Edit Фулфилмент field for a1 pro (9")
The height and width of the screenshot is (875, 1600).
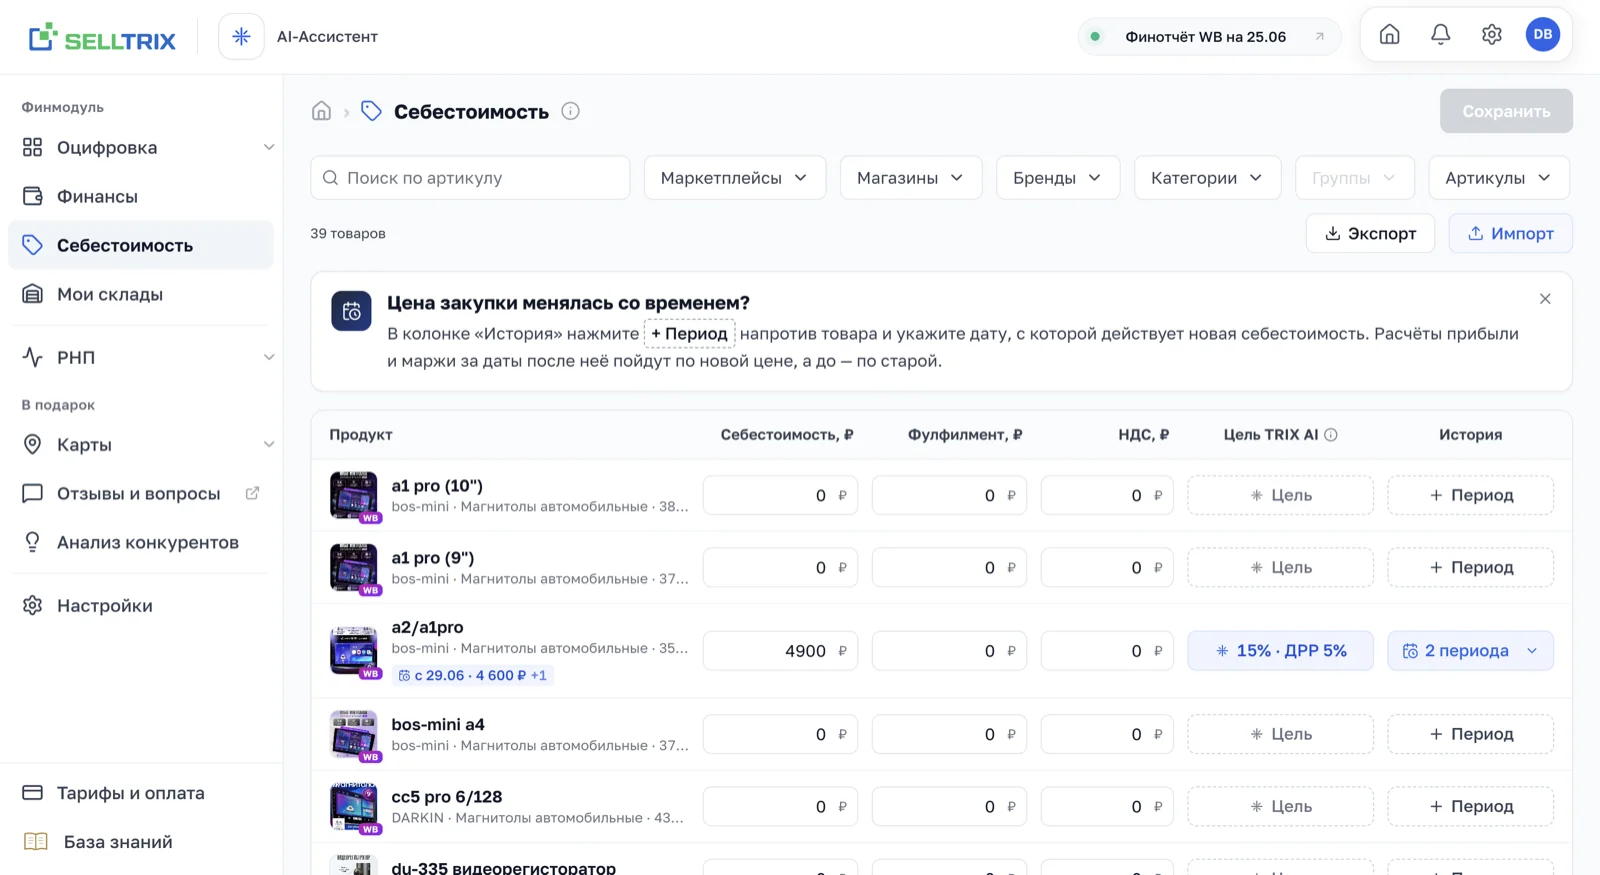[x=949, y=567]
